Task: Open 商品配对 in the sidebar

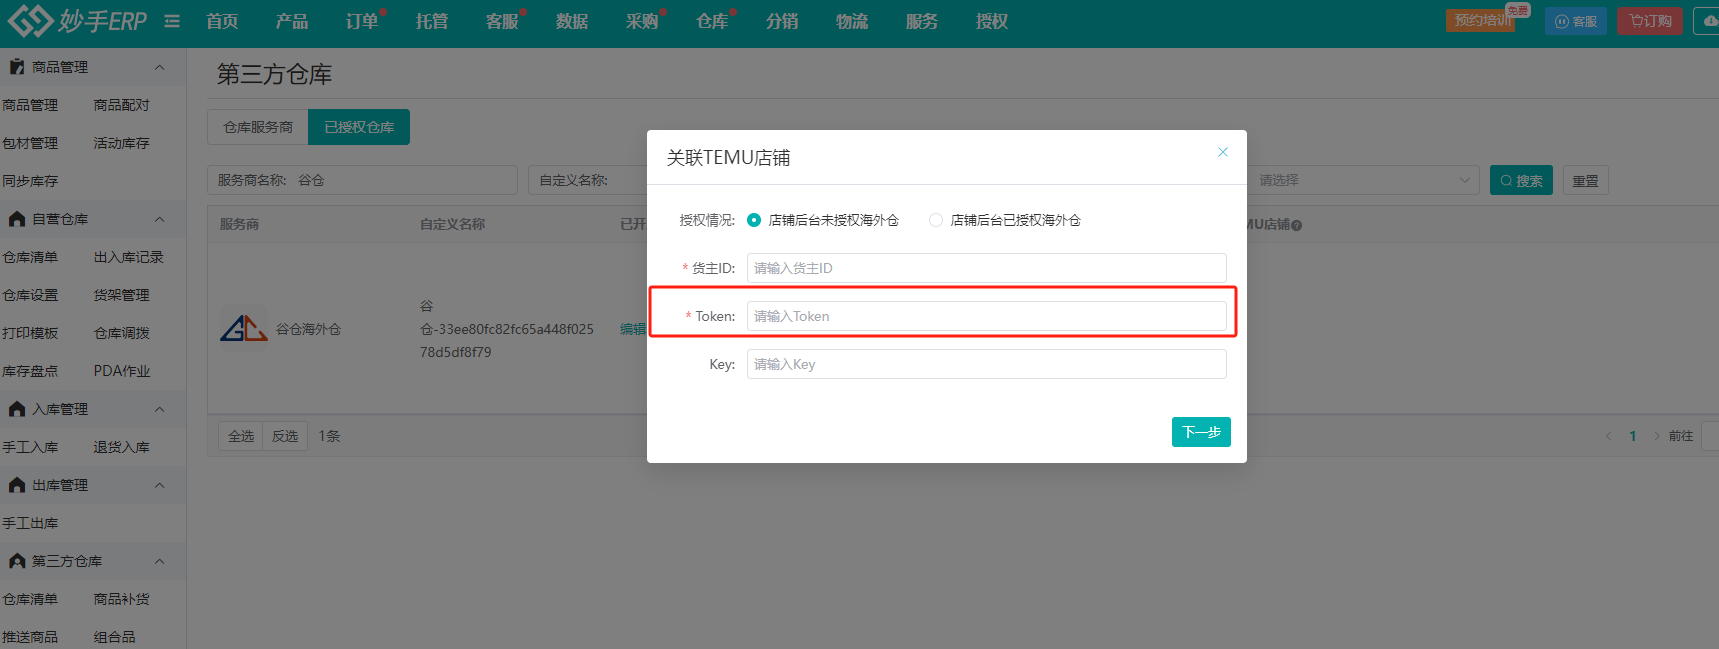Action: [x=121, y=105]
